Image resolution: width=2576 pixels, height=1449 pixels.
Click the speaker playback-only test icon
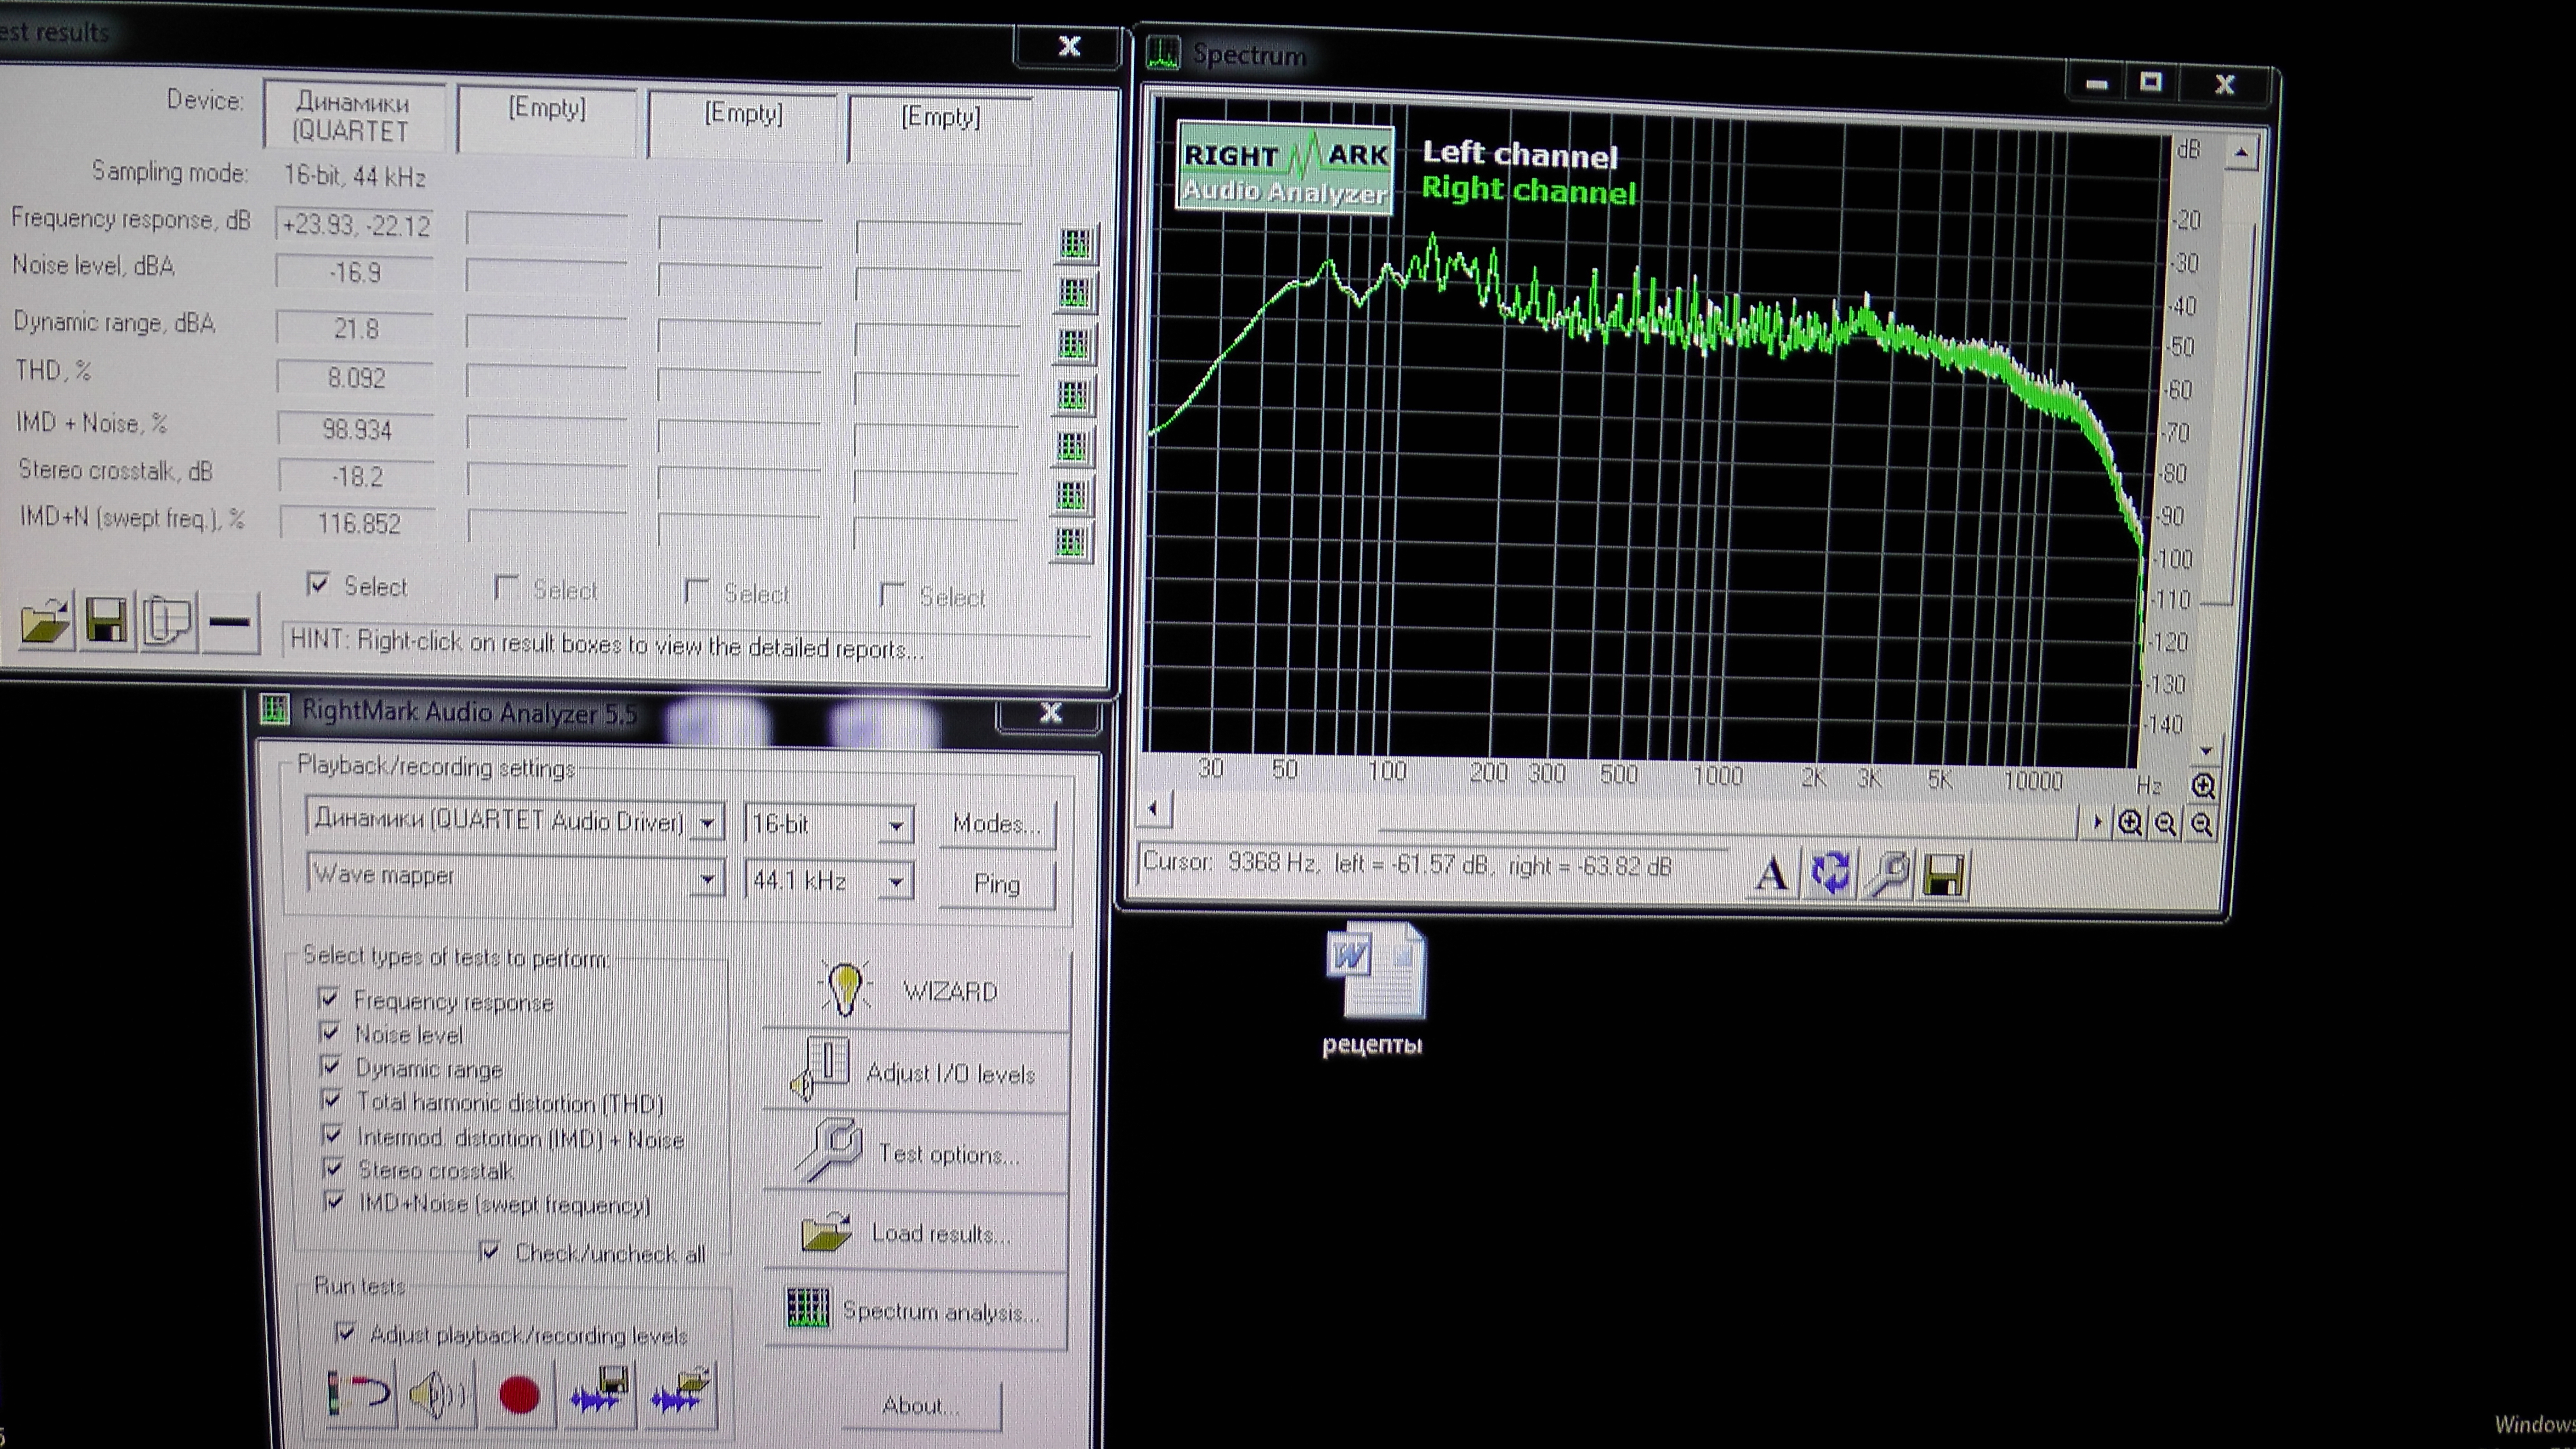click(x=436, y=1394)
